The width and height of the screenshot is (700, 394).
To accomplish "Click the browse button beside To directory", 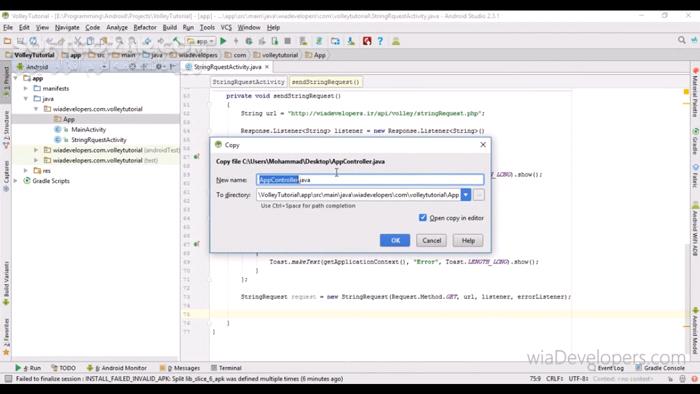I will pyautogui.click(x=479, y=195).
